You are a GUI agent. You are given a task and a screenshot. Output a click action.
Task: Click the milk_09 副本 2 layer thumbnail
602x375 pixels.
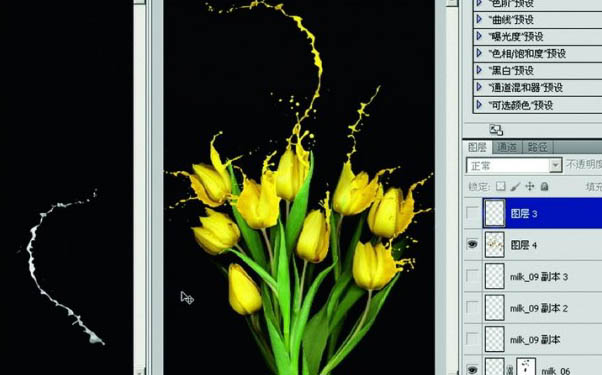pos(494,307)
